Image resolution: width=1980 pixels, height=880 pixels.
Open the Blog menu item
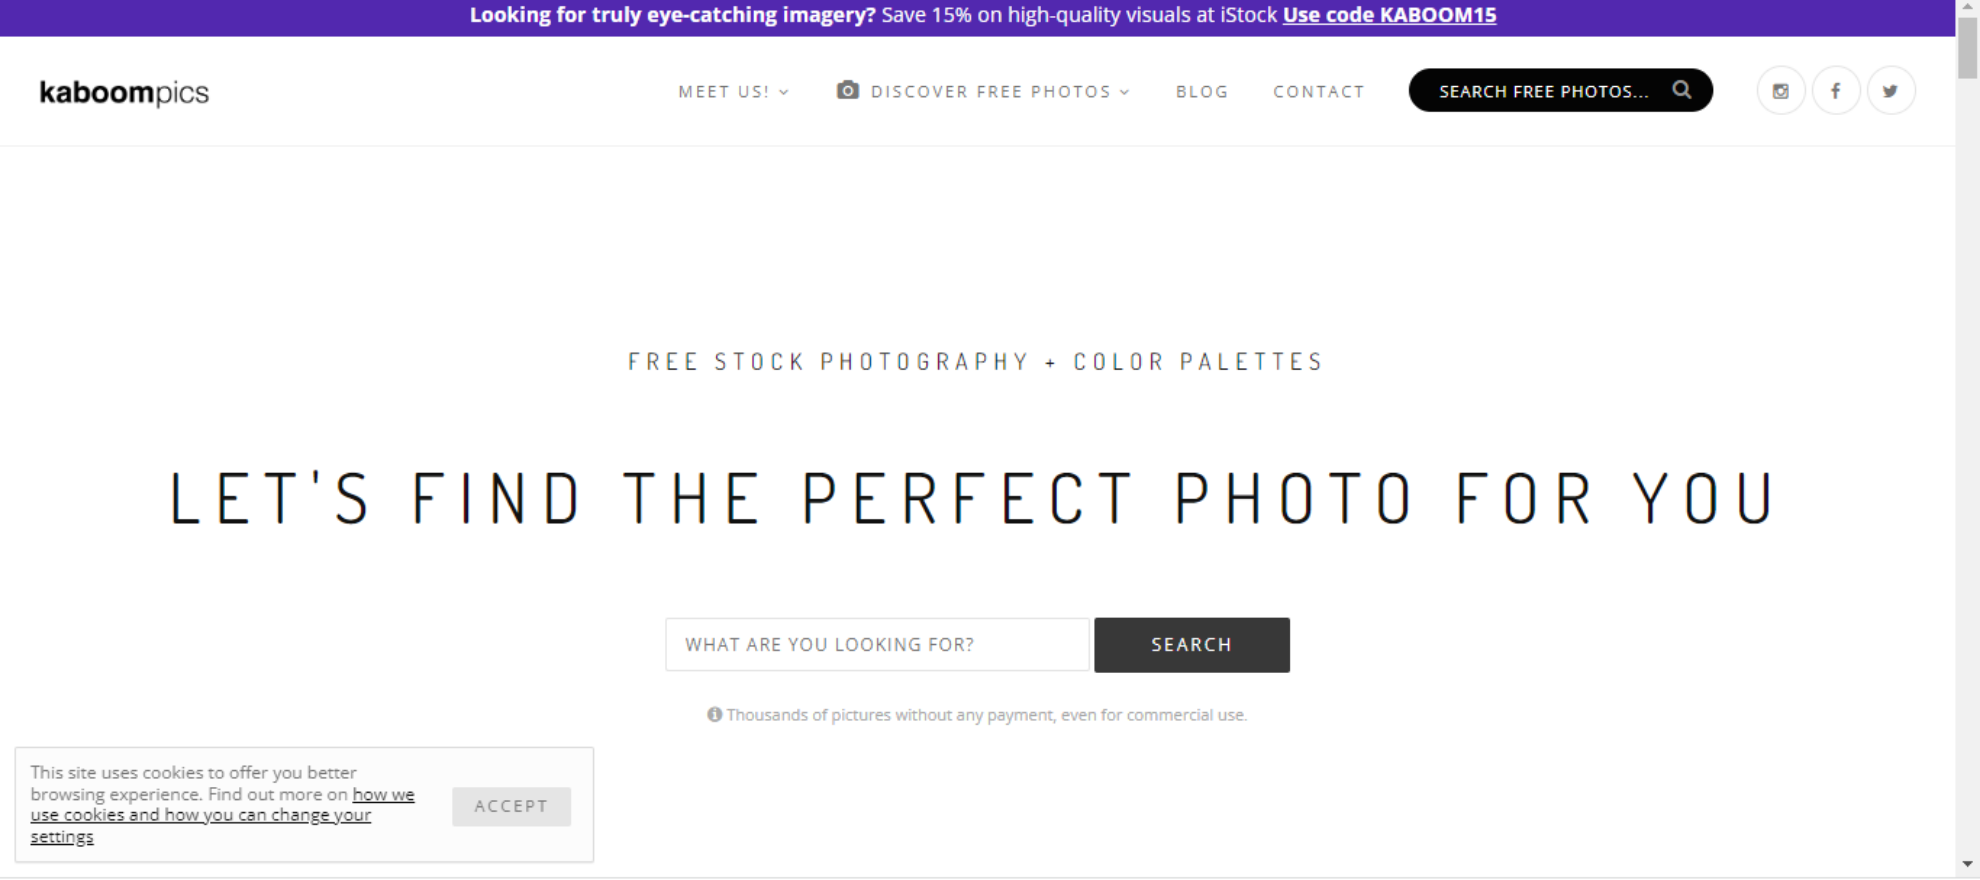tap(1202, 92)
